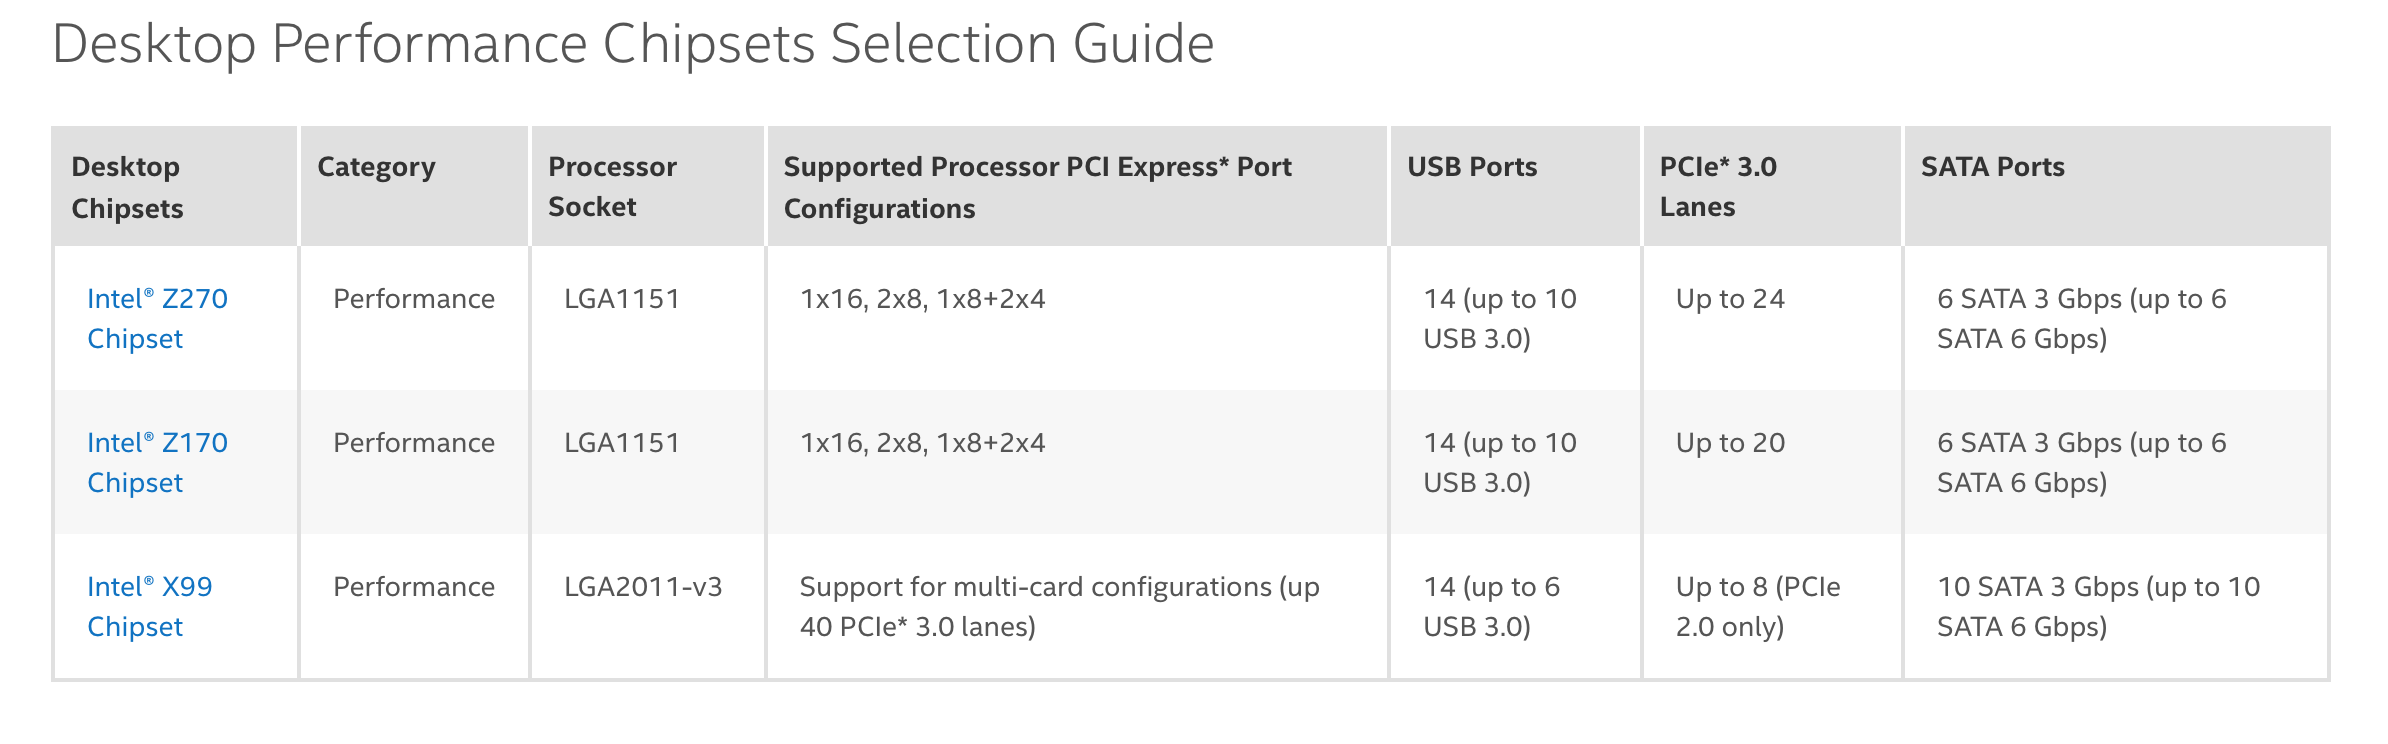Select the "Up to 24" PCIe lanes cell

pos(1730,299)
